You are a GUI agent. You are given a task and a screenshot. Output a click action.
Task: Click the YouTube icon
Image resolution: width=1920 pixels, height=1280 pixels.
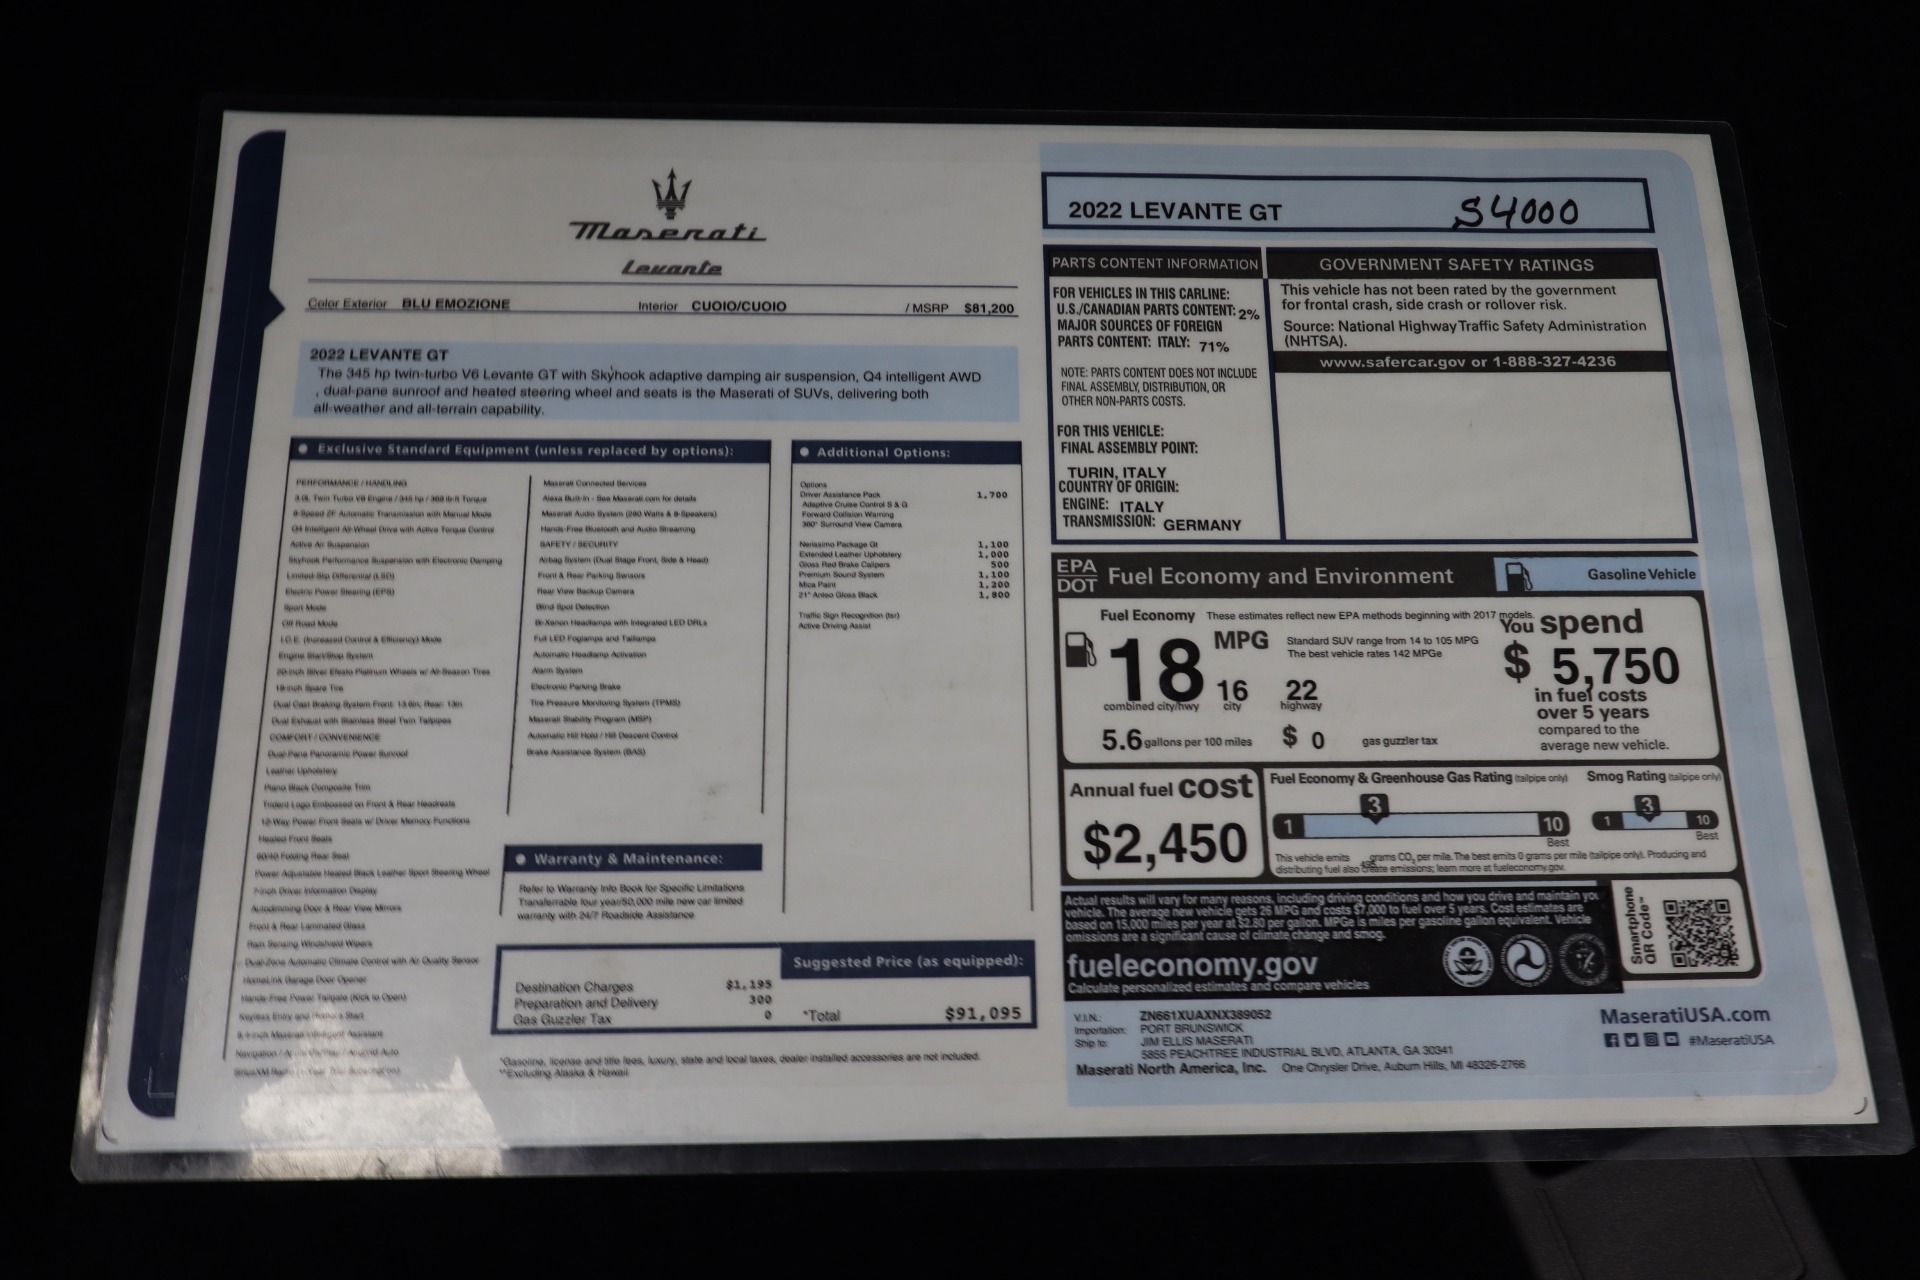click(x=1672, y=1040)
